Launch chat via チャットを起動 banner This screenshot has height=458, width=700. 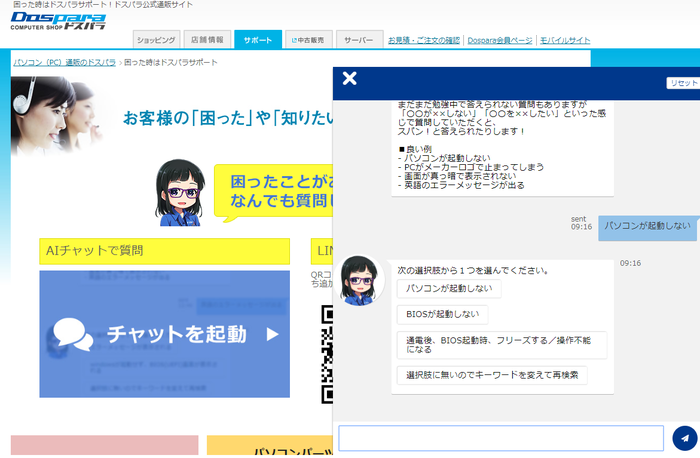[164, 334]
